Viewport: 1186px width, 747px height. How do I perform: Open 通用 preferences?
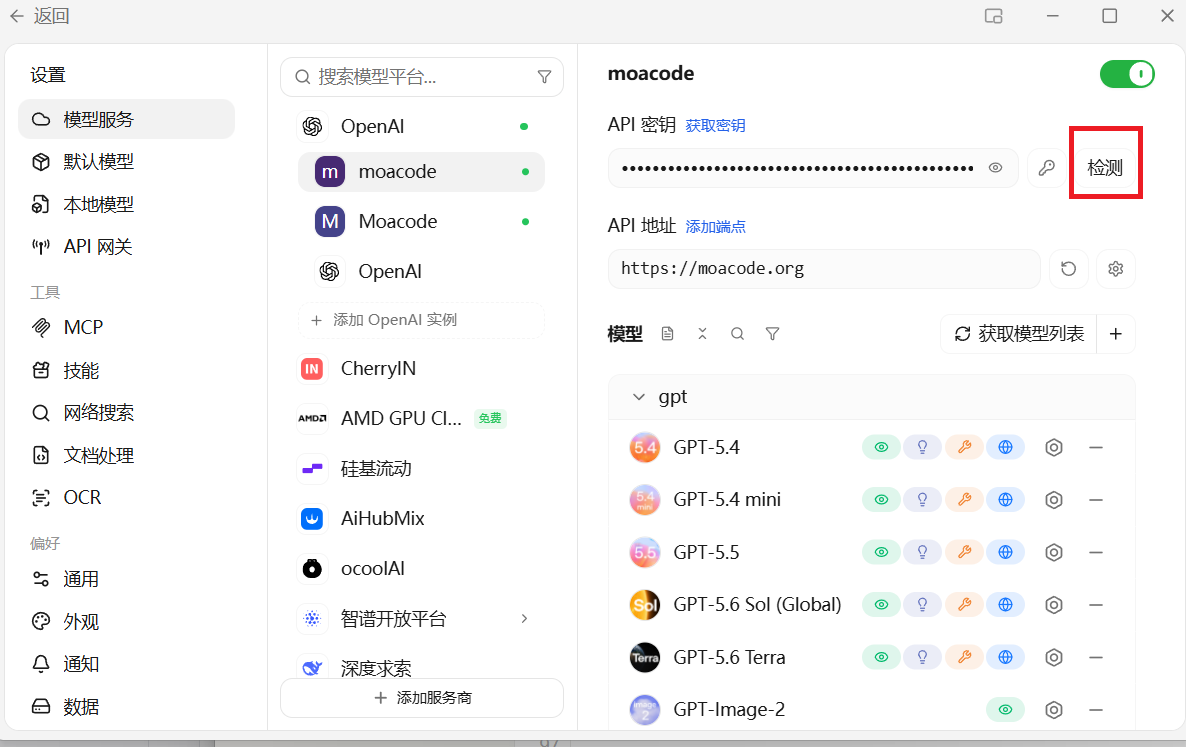[126, 579]
